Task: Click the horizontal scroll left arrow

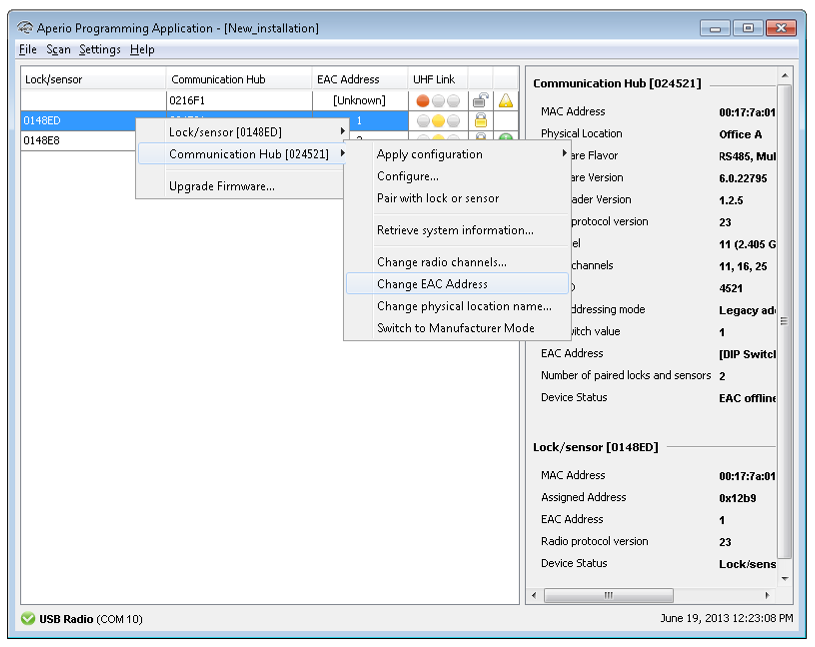Action: [534, 595]
